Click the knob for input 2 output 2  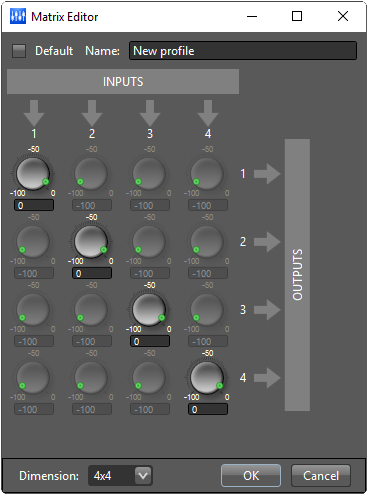[x=91, y=242]
